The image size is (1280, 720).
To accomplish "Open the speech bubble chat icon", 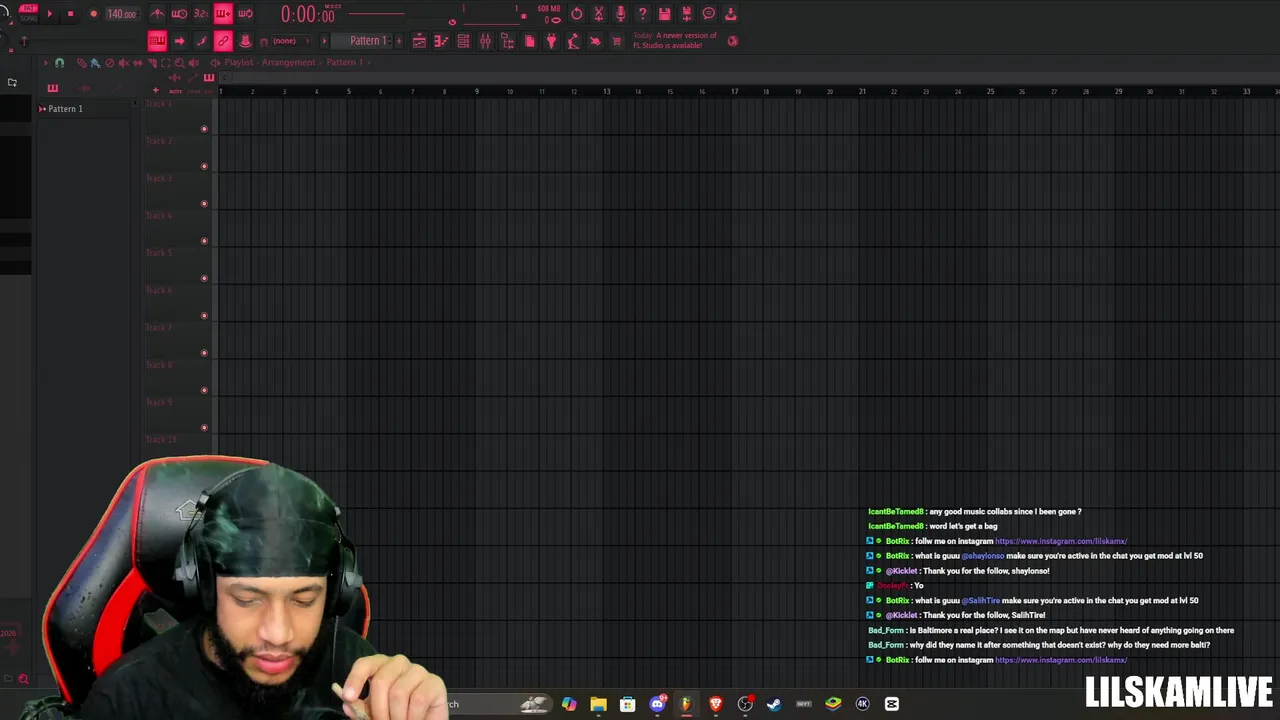I will click(x=708, y=14).
